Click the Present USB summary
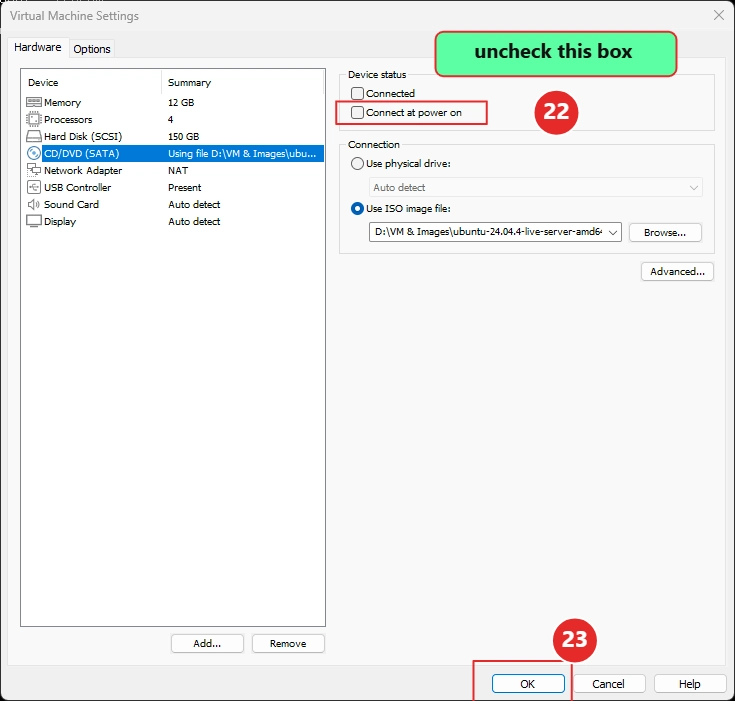Screen dimensions: 735x701 (185, 188)
